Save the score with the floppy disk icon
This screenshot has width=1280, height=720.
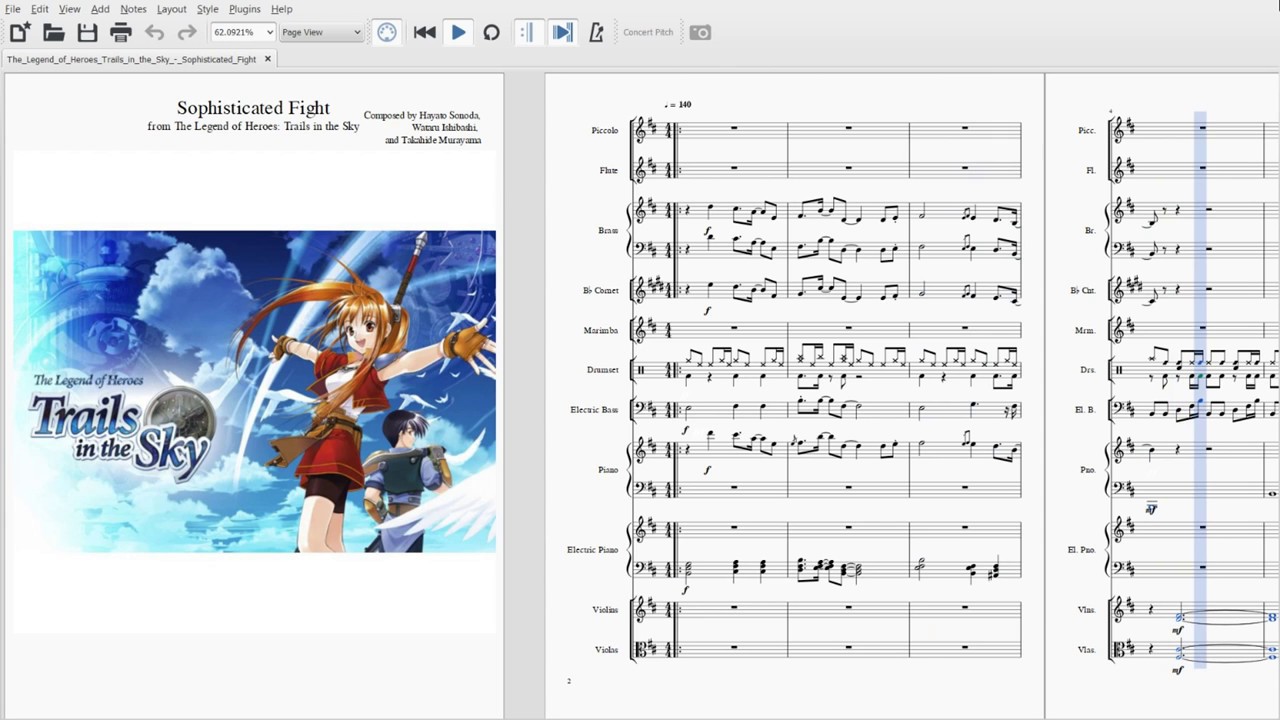tap(87, 32)
